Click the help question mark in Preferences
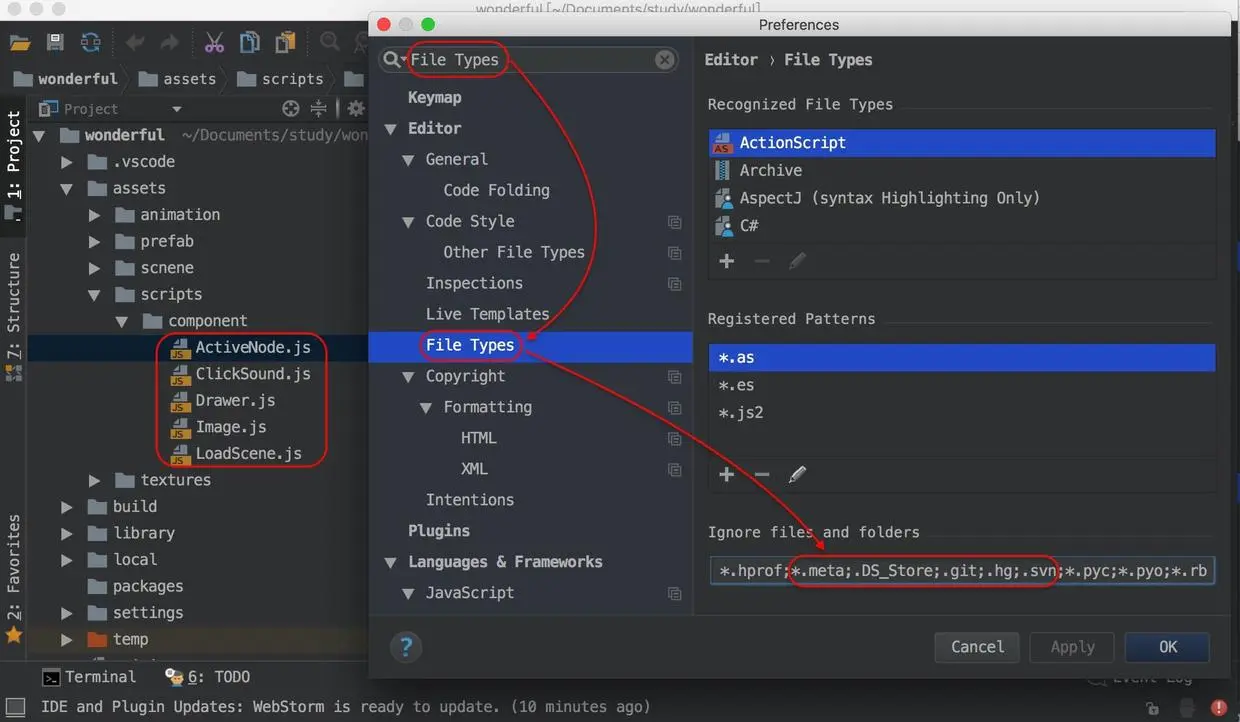This screenshot has width=1240, height=722. 406,647
